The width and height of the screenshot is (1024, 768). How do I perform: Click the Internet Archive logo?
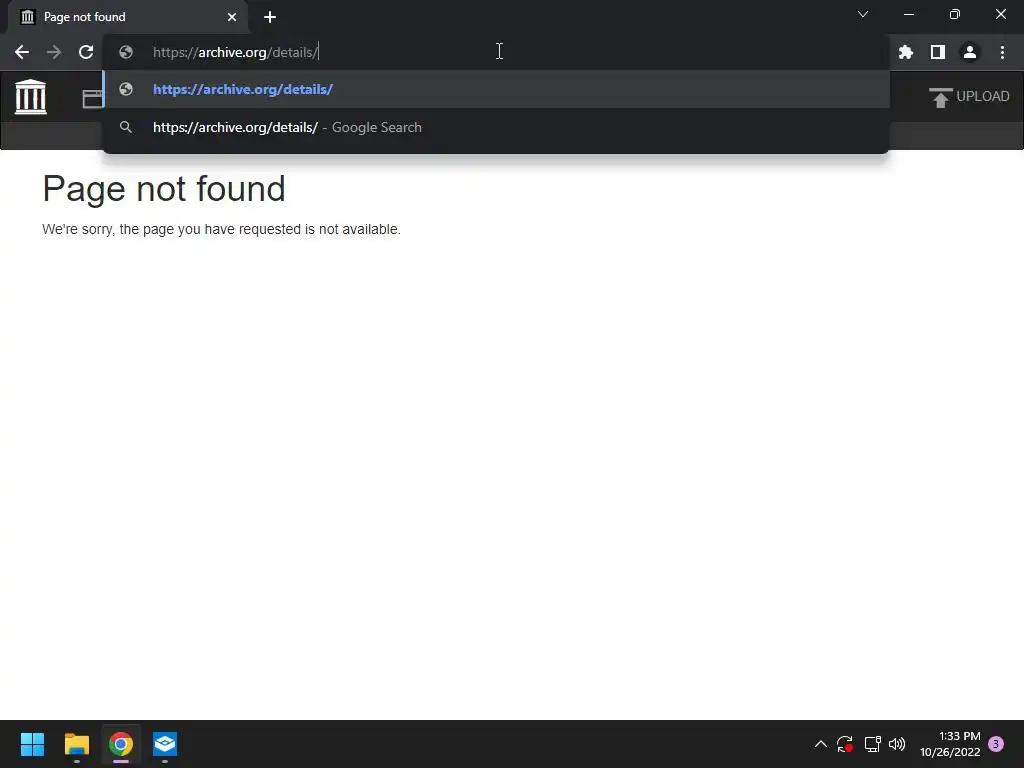(31, 97)
